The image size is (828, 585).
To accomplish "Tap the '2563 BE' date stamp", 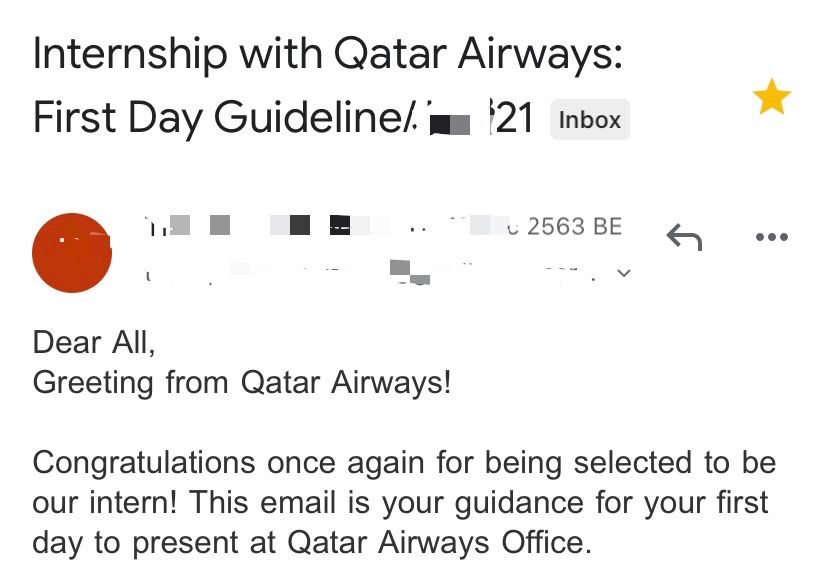I will click(x=574, y=227).
